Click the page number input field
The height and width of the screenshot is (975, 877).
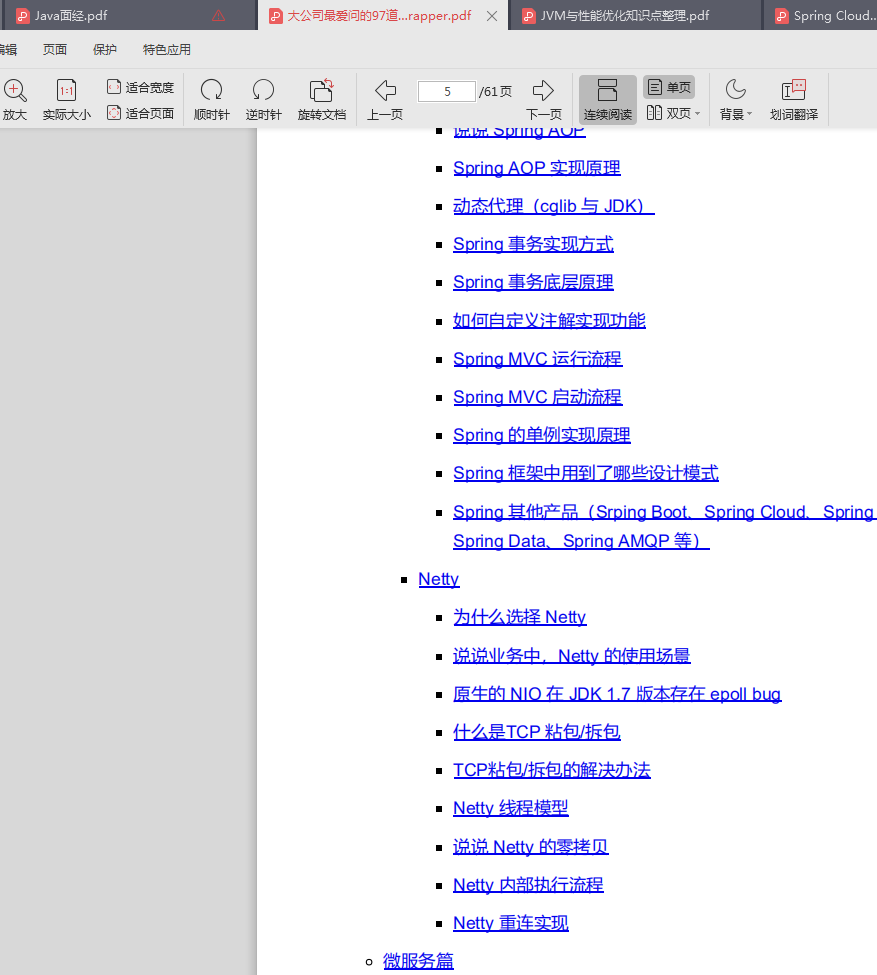tap(447, 91)
